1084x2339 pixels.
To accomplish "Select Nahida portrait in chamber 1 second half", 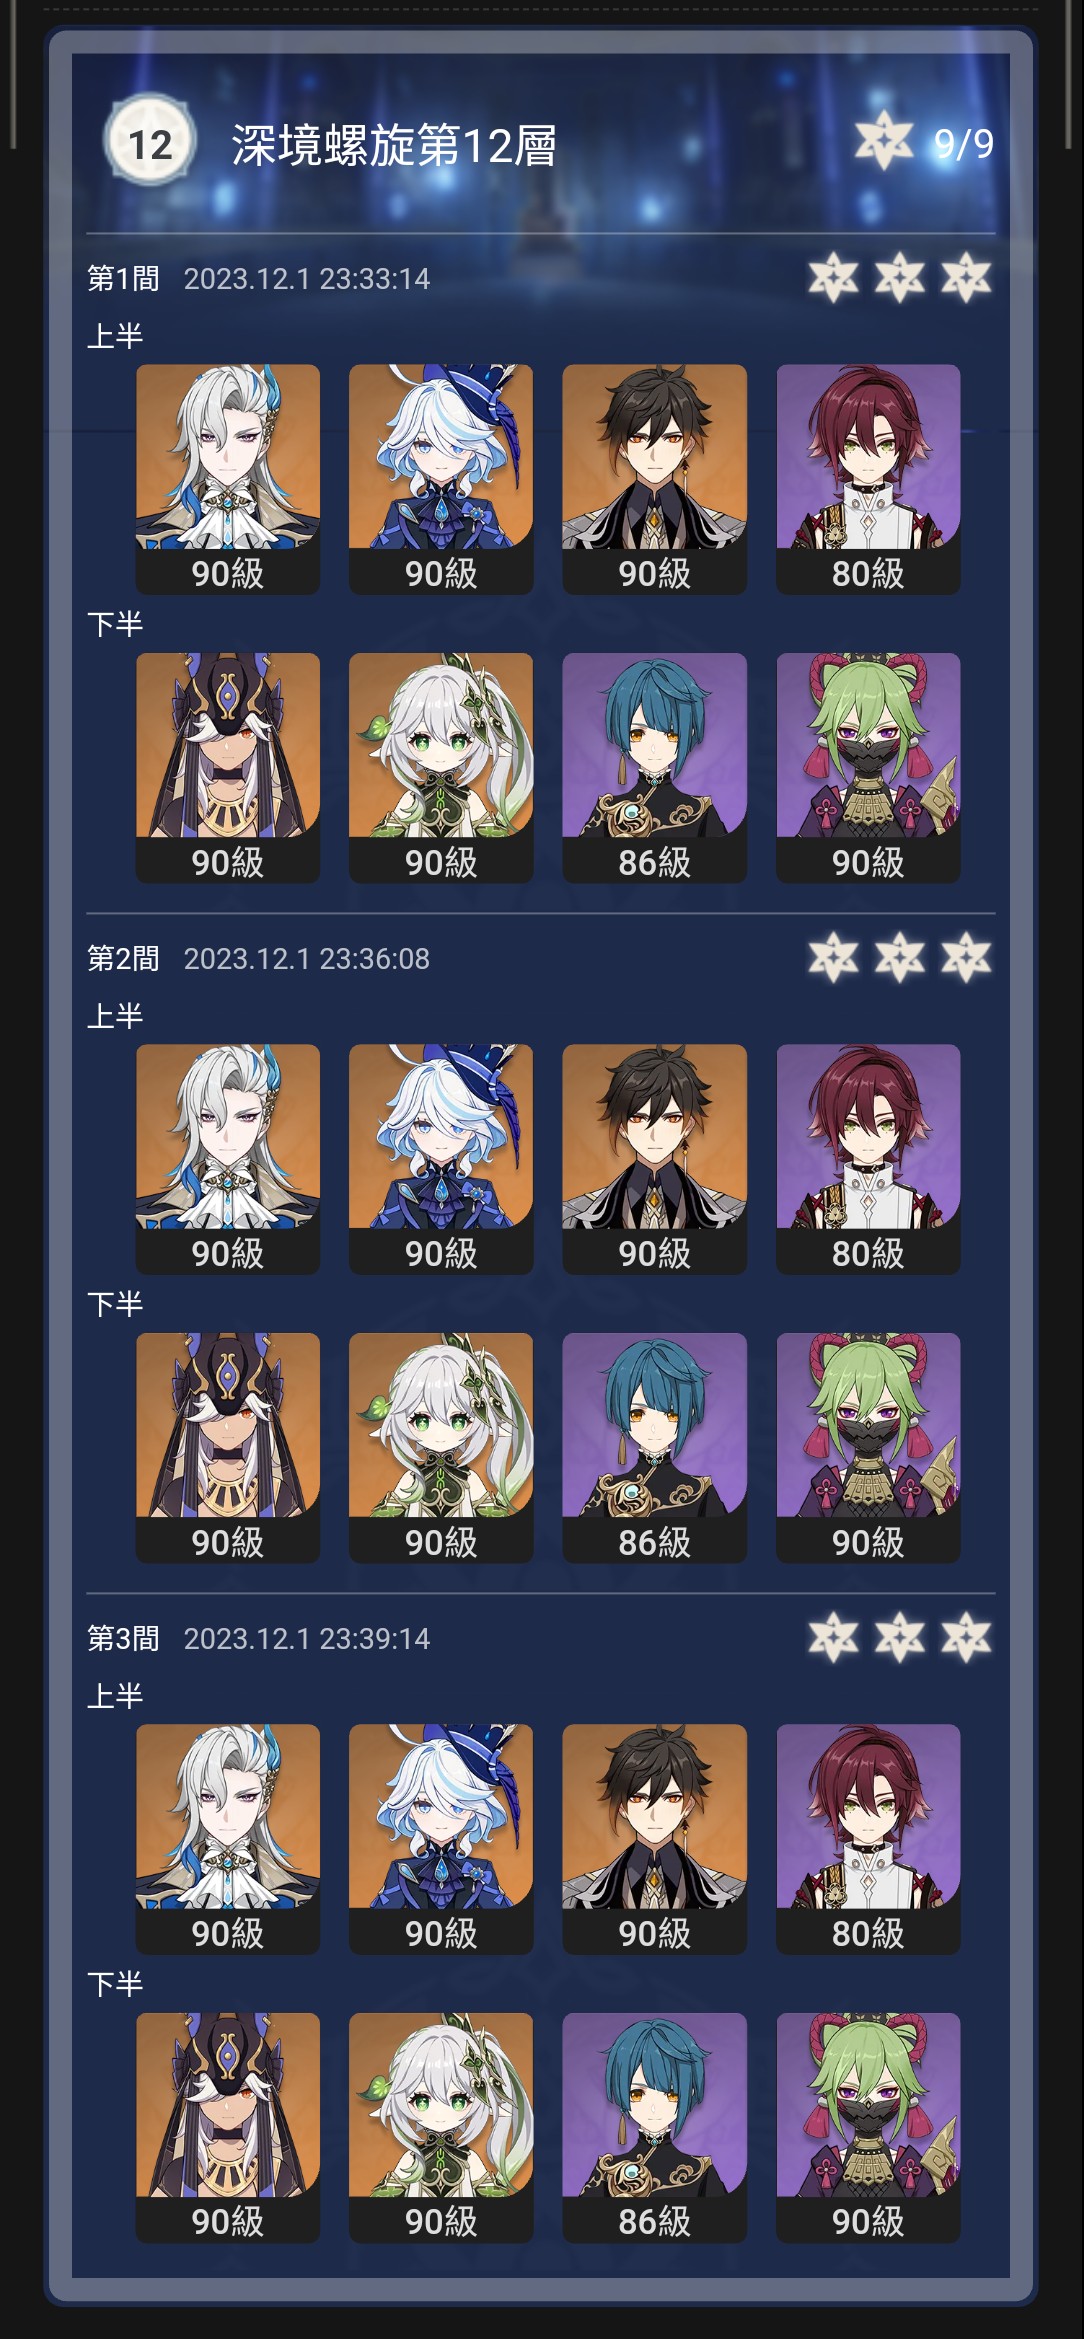I will coord(441,768).
